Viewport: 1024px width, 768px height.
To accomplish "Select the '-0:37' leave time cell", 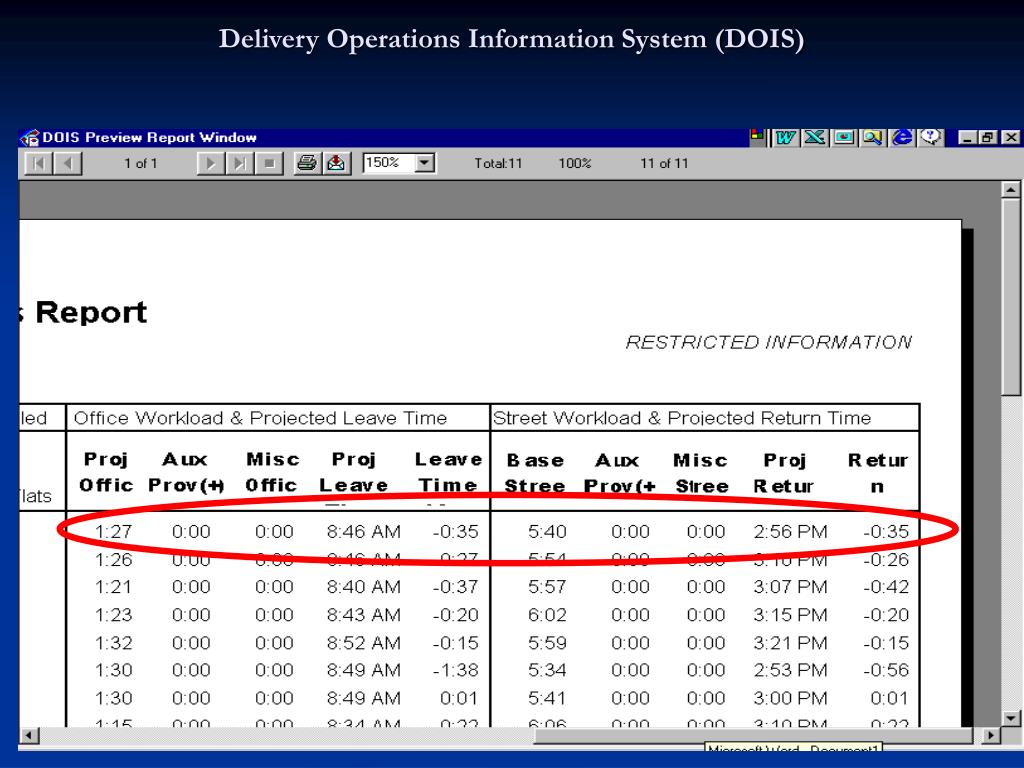I will point(455,587).
